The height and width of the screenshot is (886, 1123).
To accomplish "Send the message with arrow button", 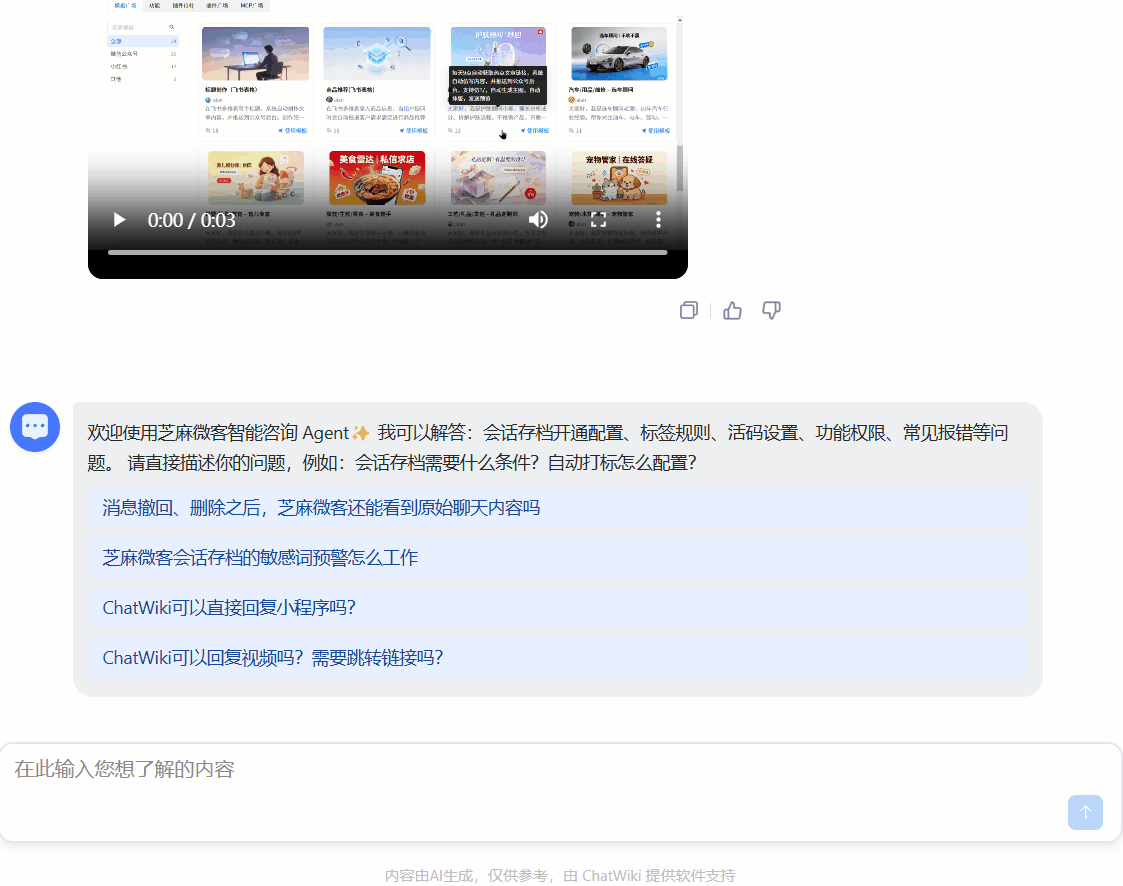I will click(1085, 812).
